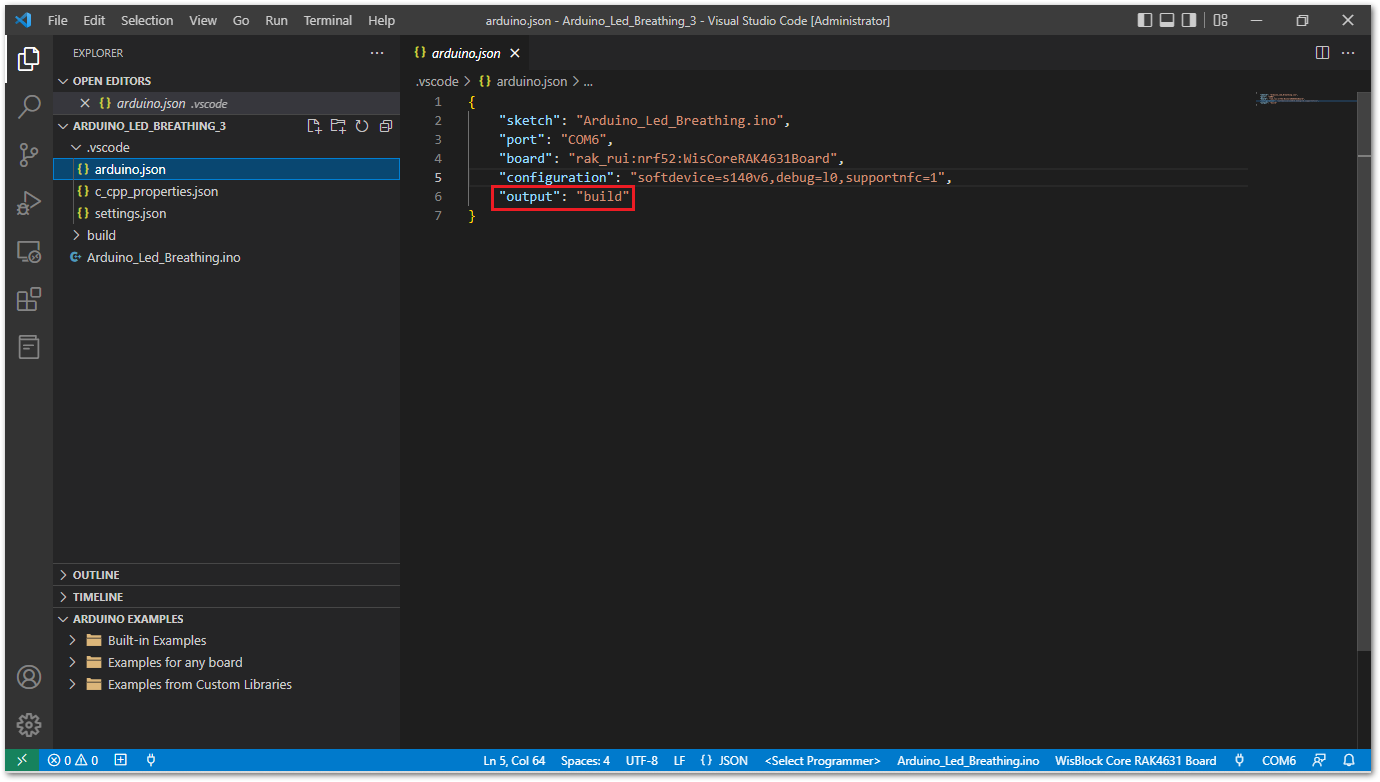This screenshot has width=1380, height=782.
Task: Open the feedback icon in status bar
Action: [x=1319, y=760]
